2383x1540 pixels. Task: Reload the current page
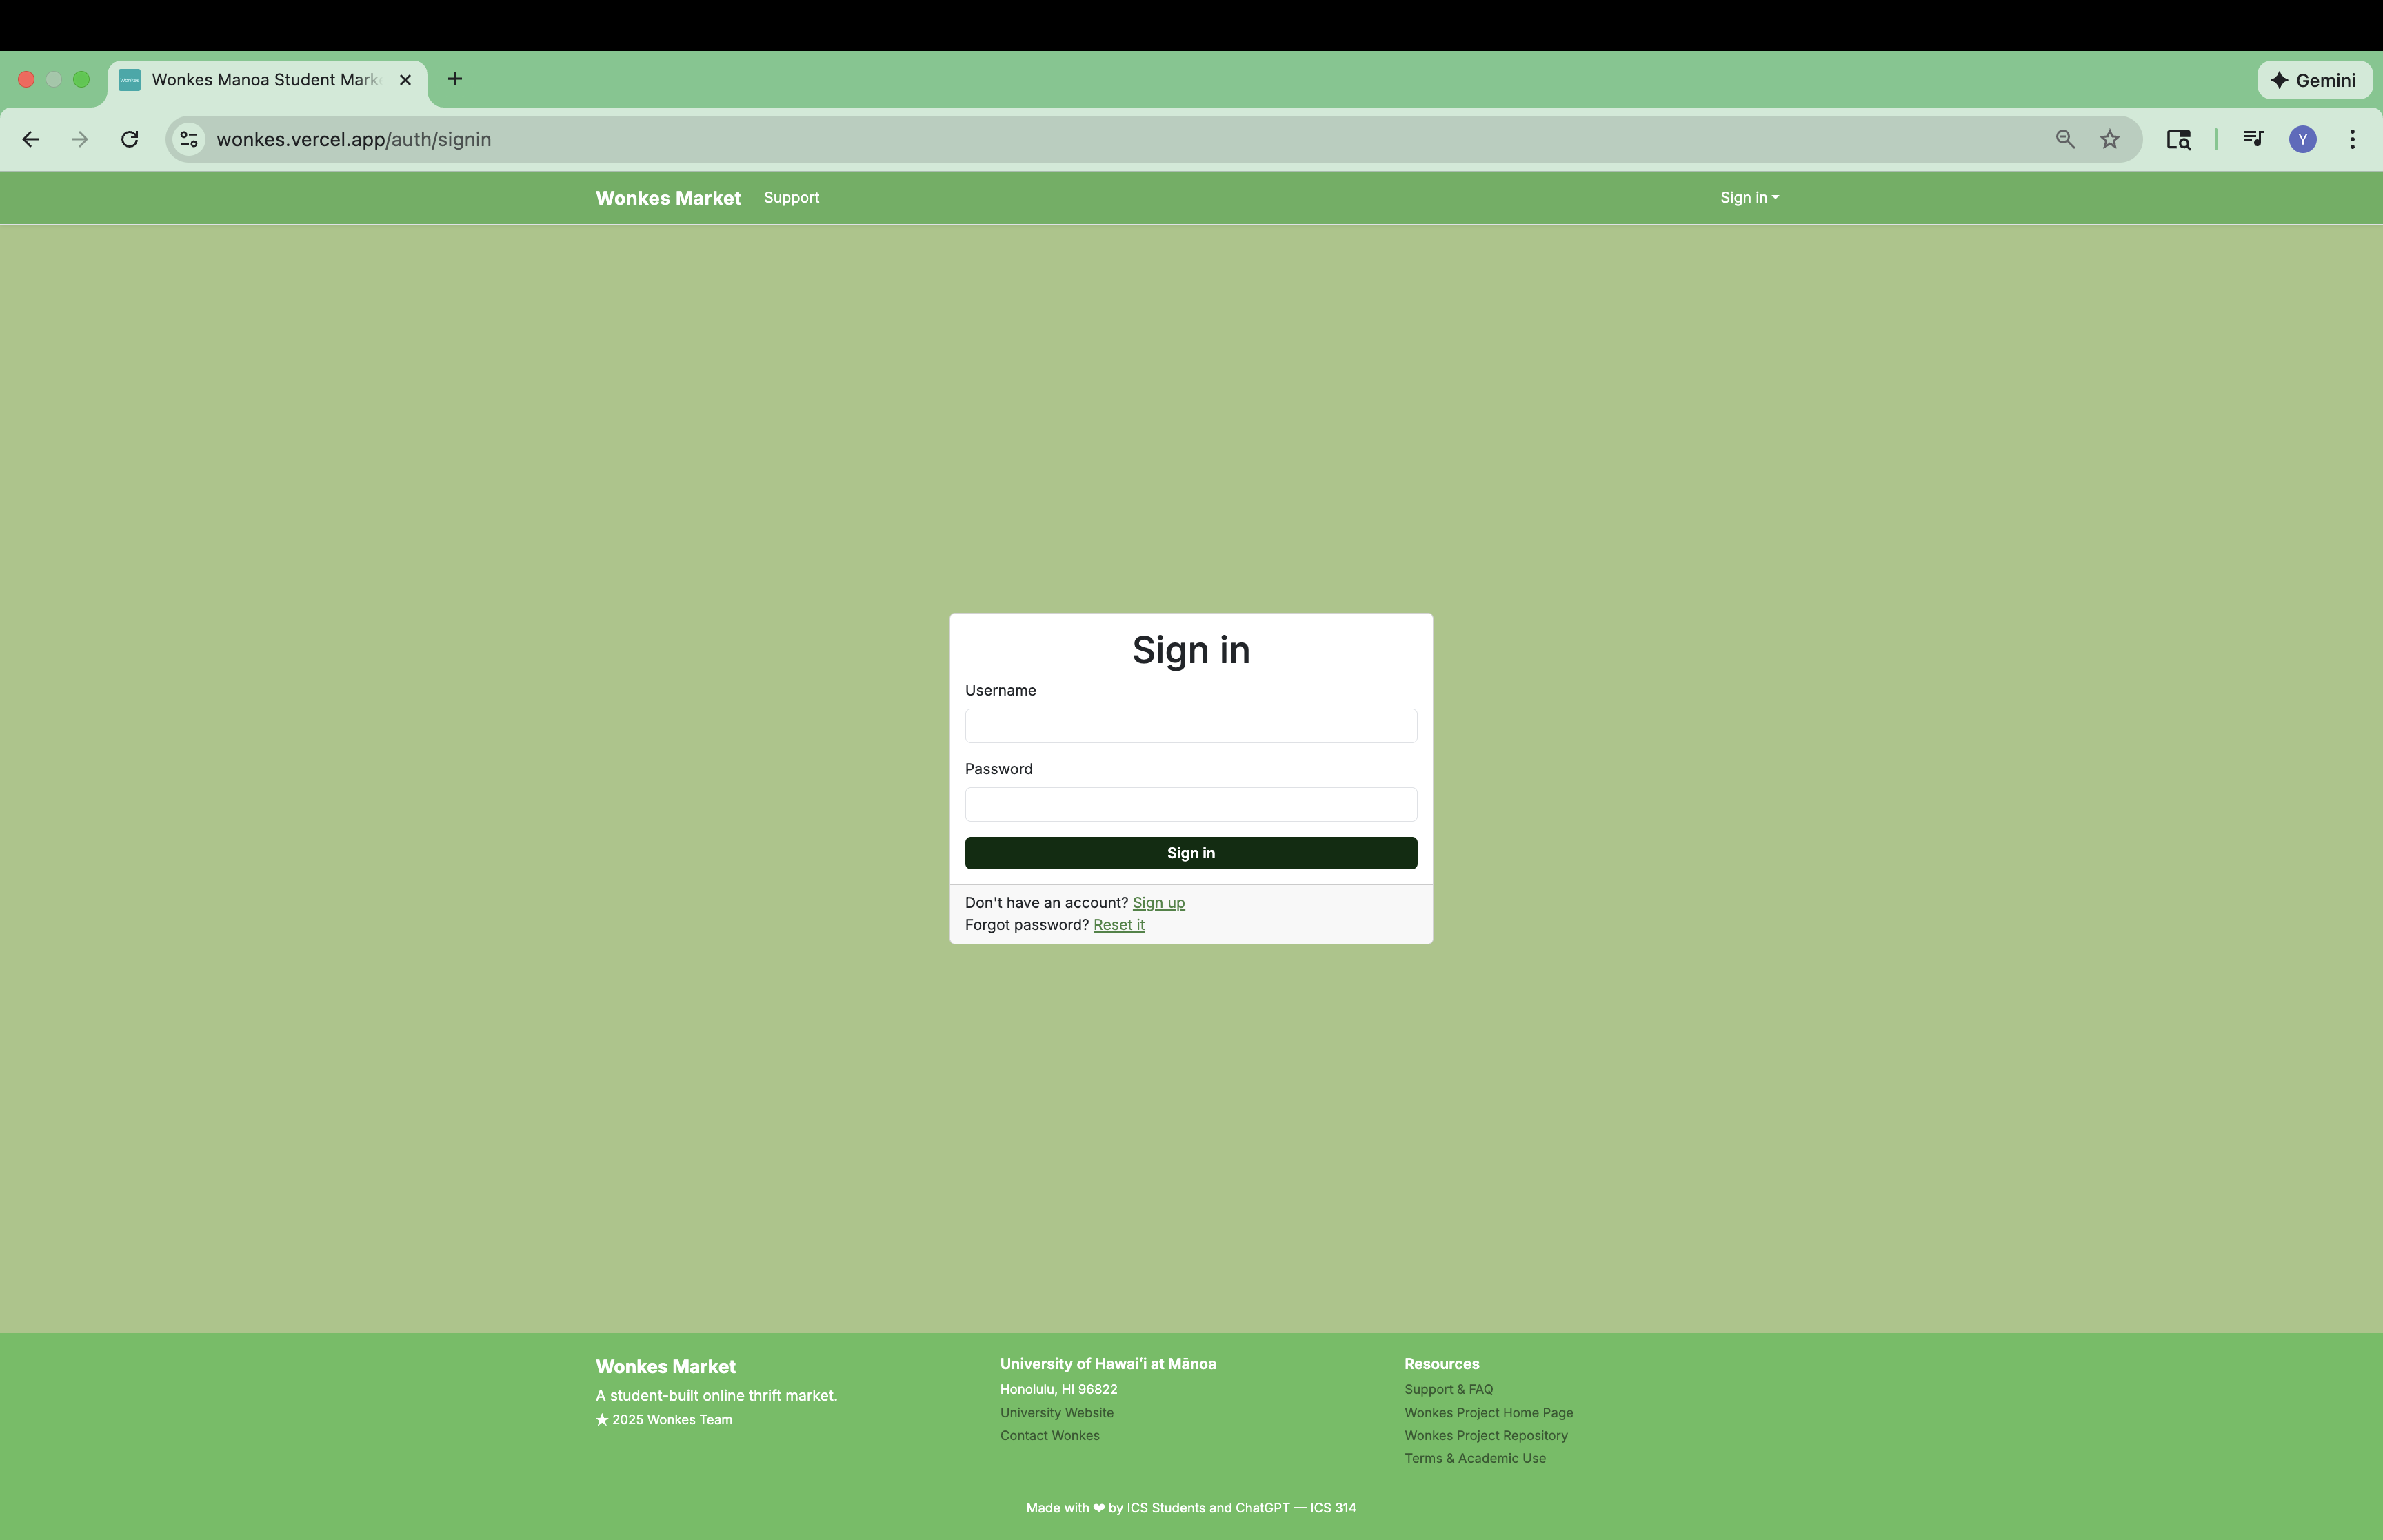coord(129,139)
